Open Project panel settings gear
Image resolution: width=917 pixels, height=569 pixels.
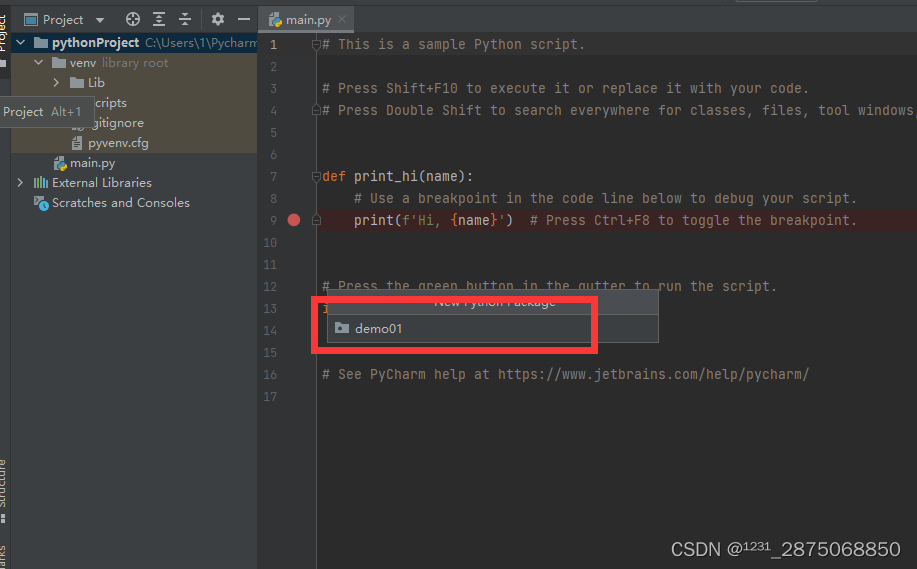218,19
